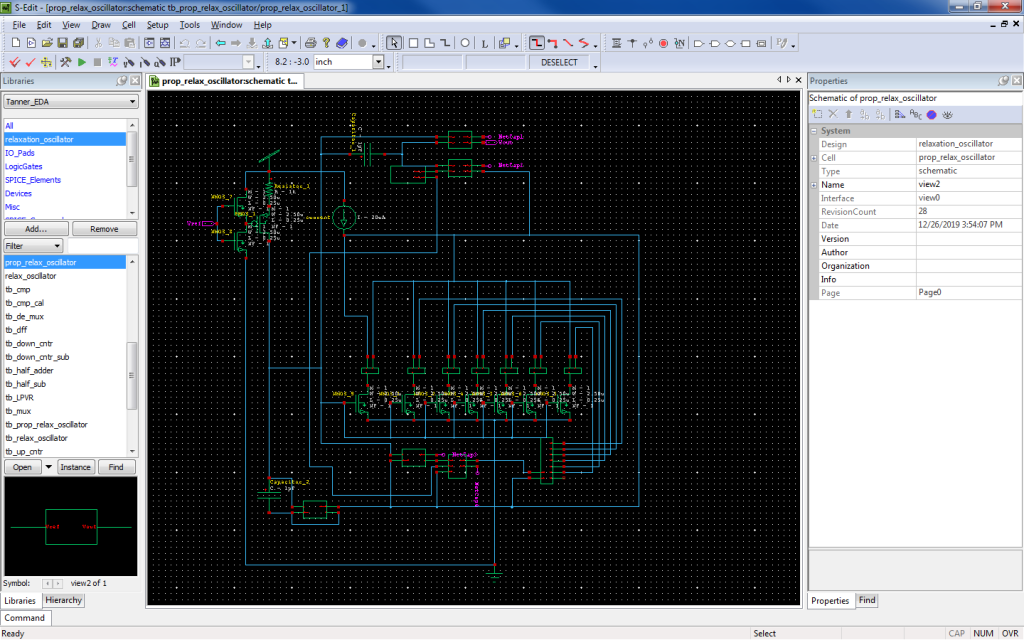Viewport: 1024px width, 640px height.
Task: Click the Add button in Libraries panel
Action: (x=35, y=229)
